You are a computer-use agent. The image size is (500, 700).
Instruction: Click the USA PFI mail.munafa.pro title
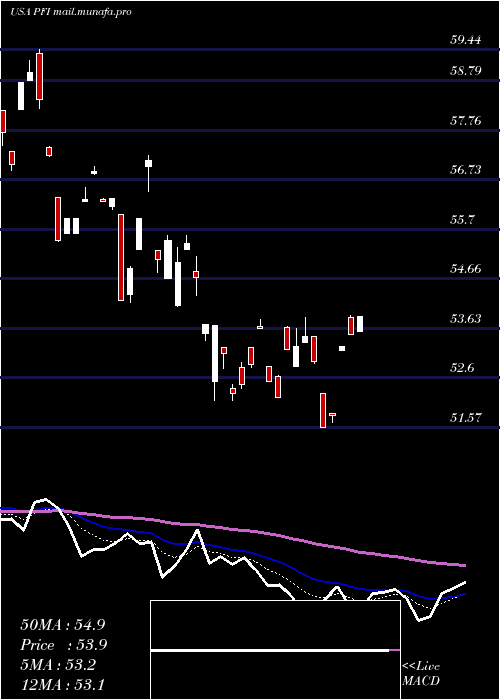pos(71,12)
